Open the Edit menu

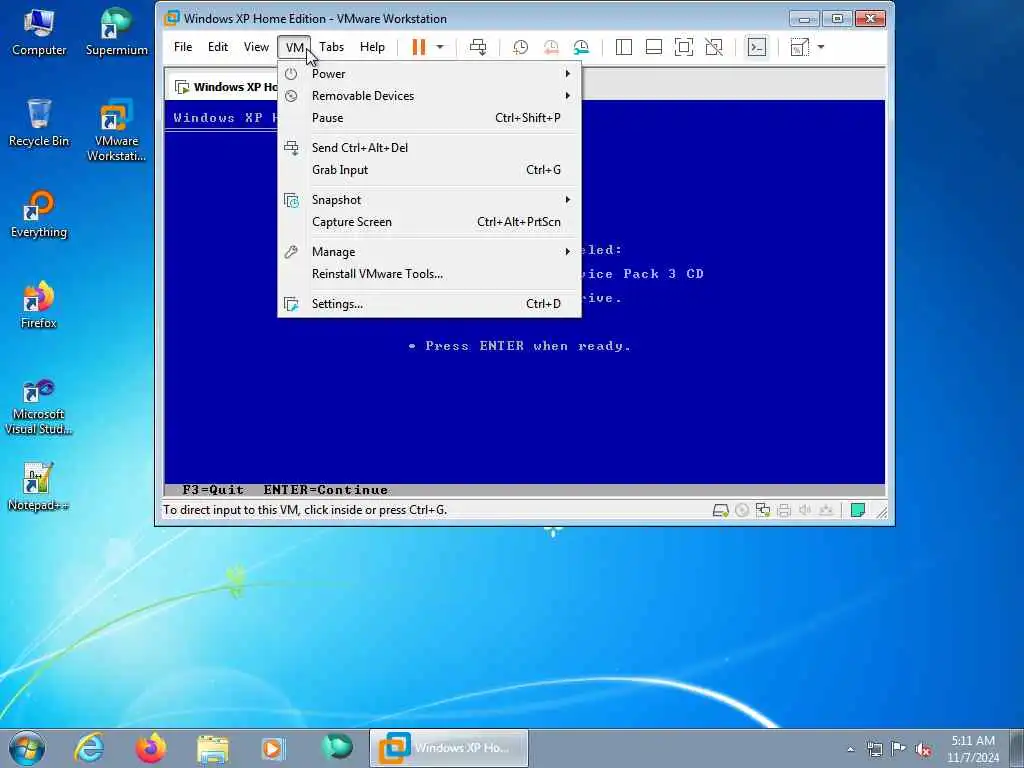tap(218, 47)
